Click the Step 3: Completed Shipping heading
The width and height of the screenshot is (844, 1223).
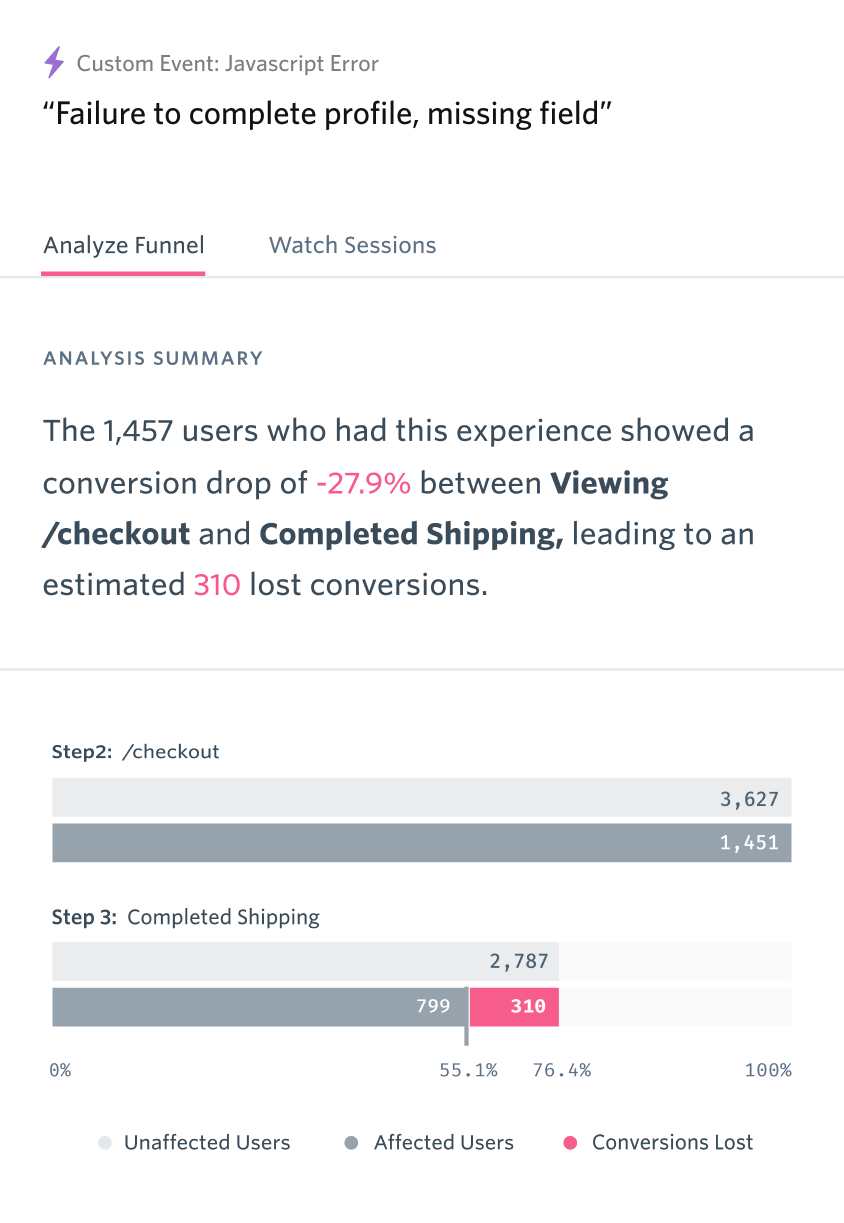tap(186, 917)
